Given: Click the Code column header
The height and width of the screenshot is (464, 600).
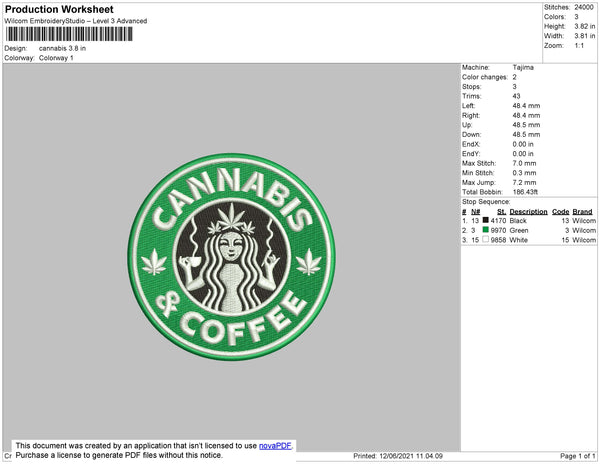Looking at the screenshot, I should pos(561,212).
